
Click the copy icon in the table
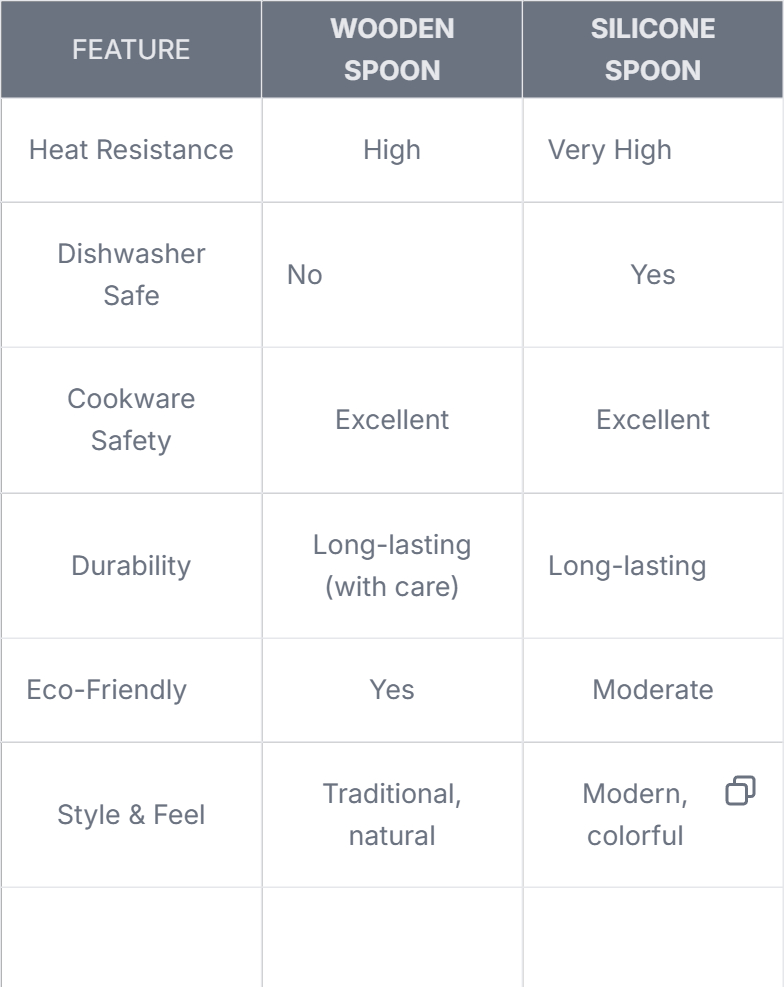coord(741,791)
